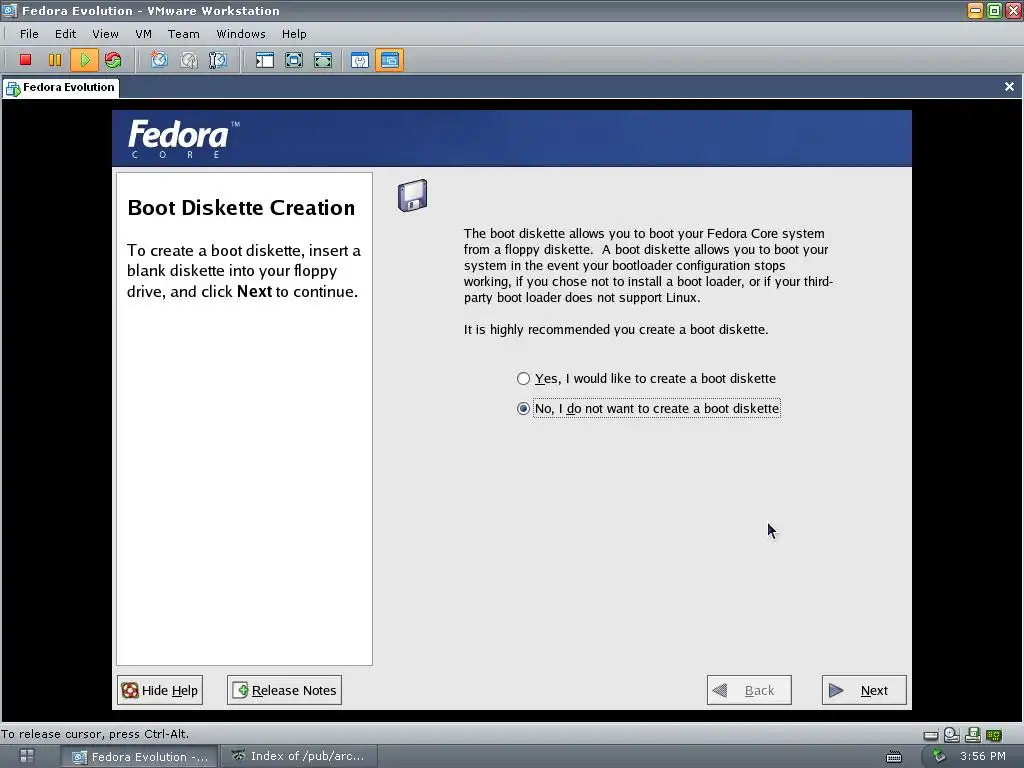Screen dimensions: 1024x768
Task: Toggle the sidebar panel toolbar icon
Action: click(264, 60)
